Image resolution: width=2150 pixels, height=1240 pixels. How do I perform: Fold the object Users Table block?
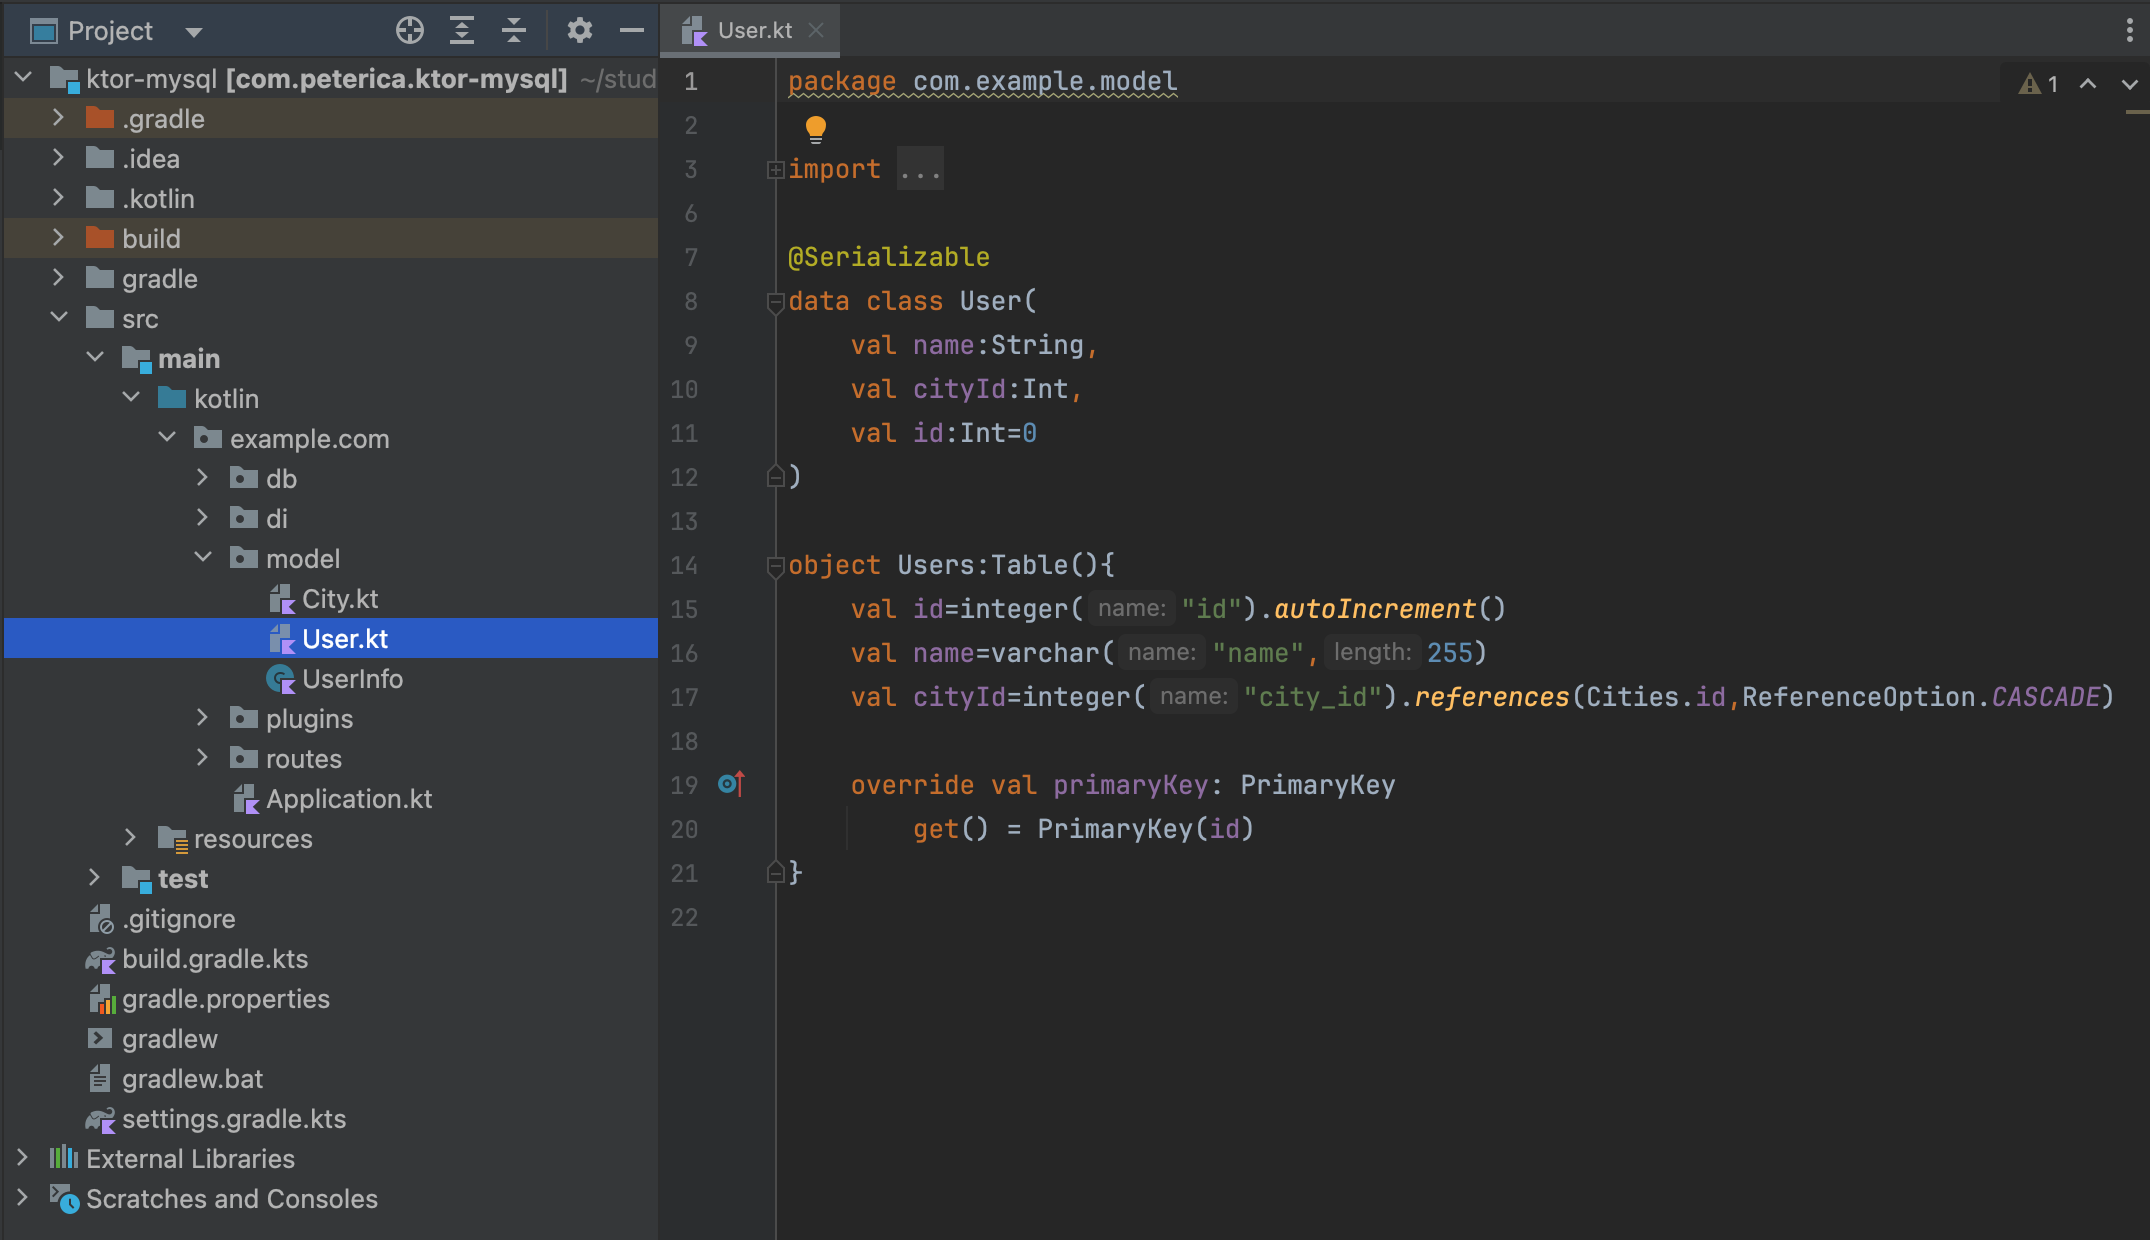click(775, 566)
